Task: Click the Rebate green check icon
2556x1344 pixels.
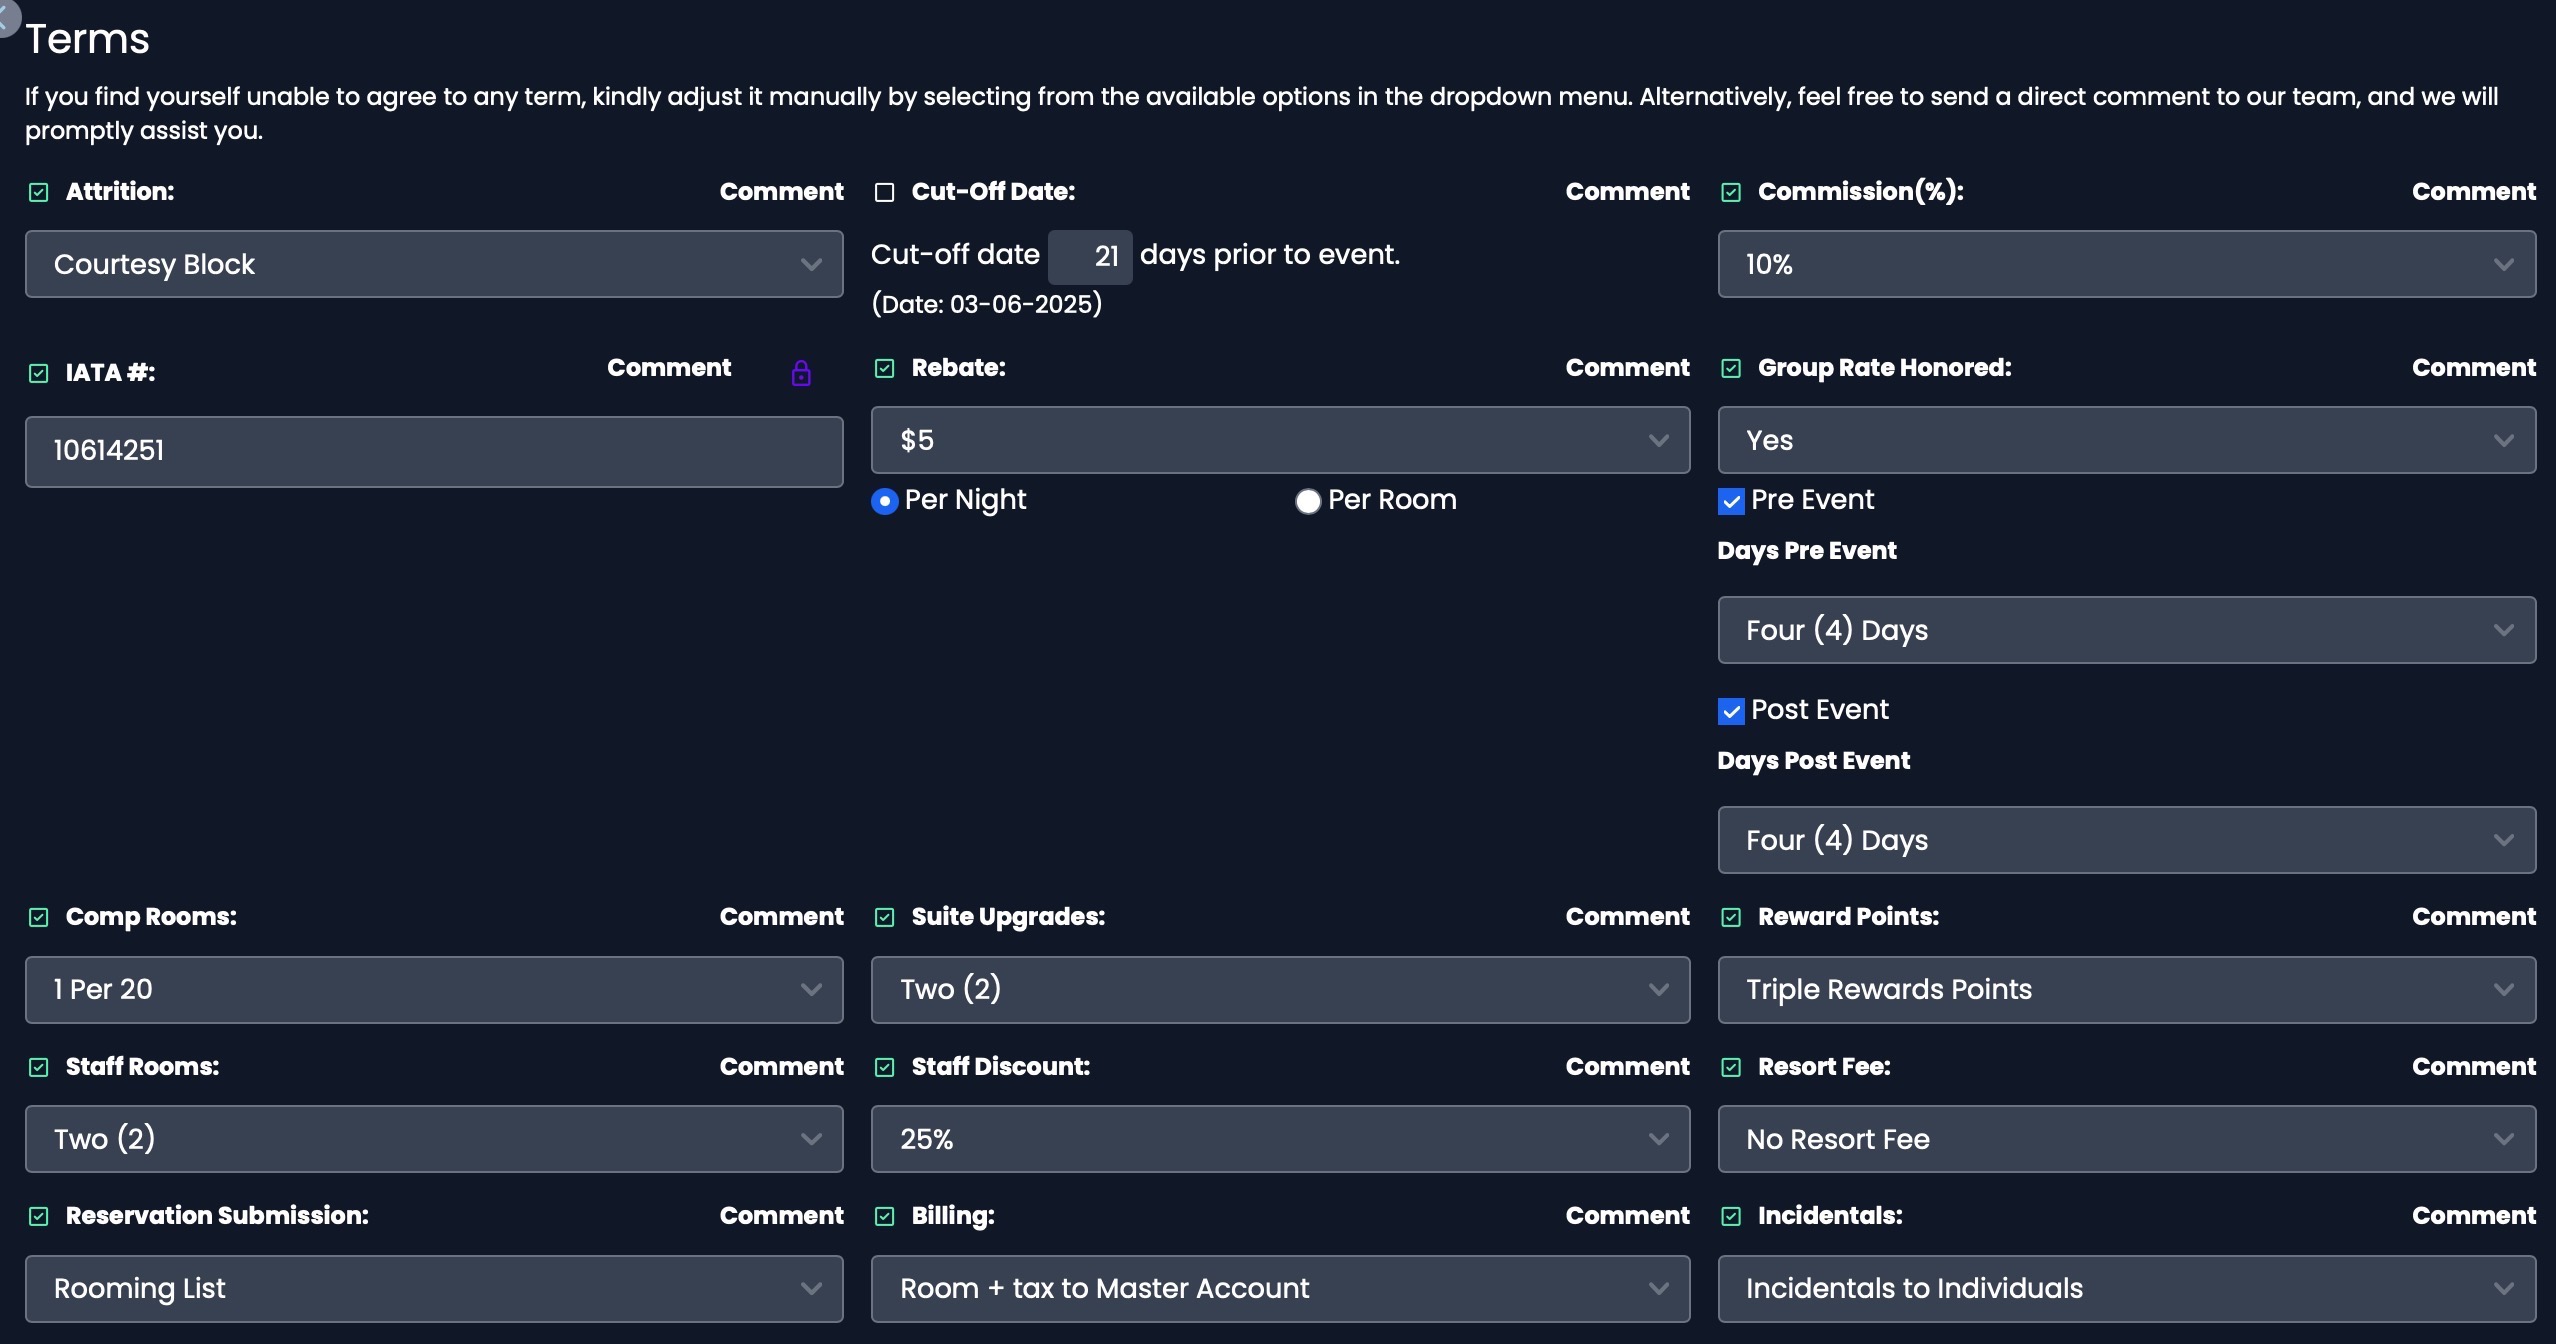Action: (884, 369)
